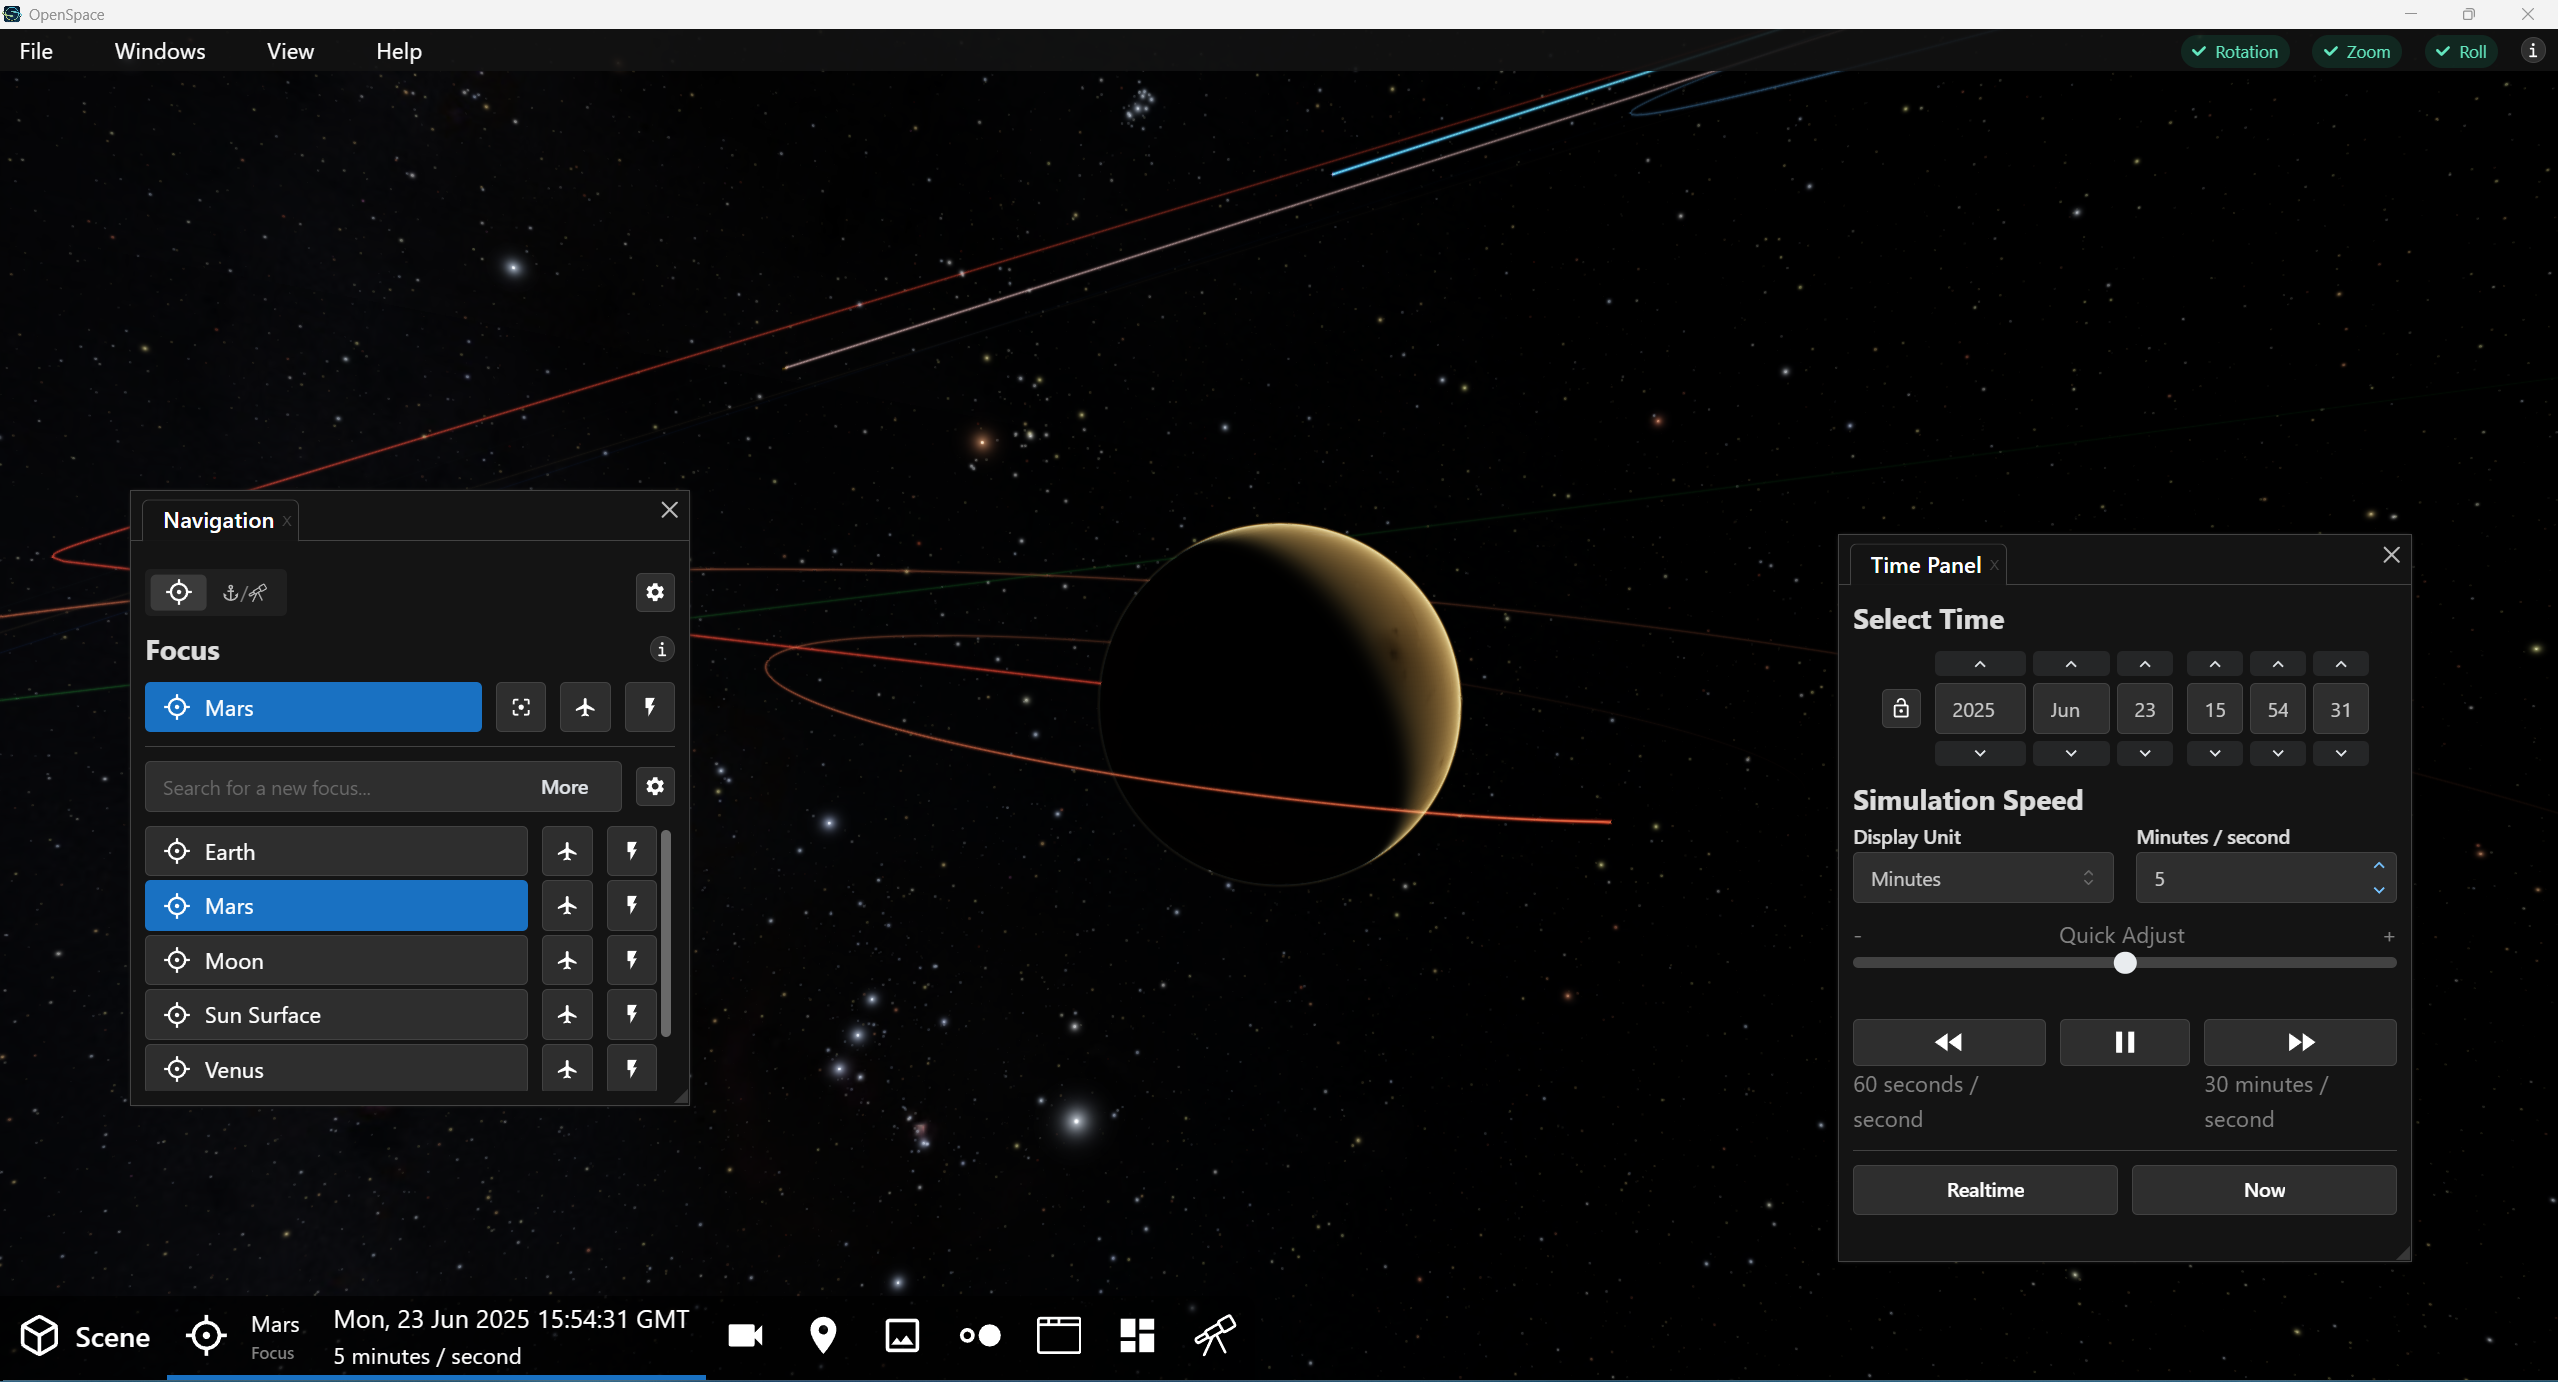Rewind at 60 seconds per second

[1949, 1043]
